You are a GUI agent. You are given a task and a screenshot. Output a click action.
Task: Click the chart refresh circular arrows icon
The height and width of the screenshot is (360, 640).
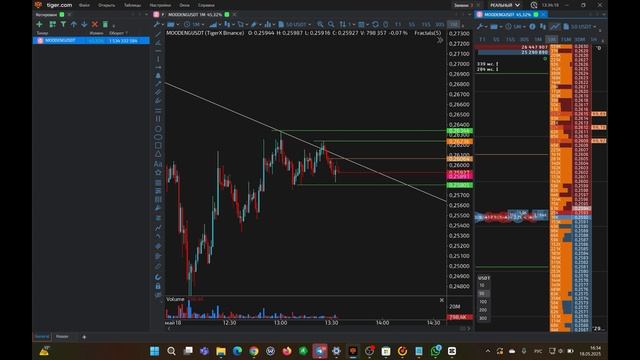(375, 24)
